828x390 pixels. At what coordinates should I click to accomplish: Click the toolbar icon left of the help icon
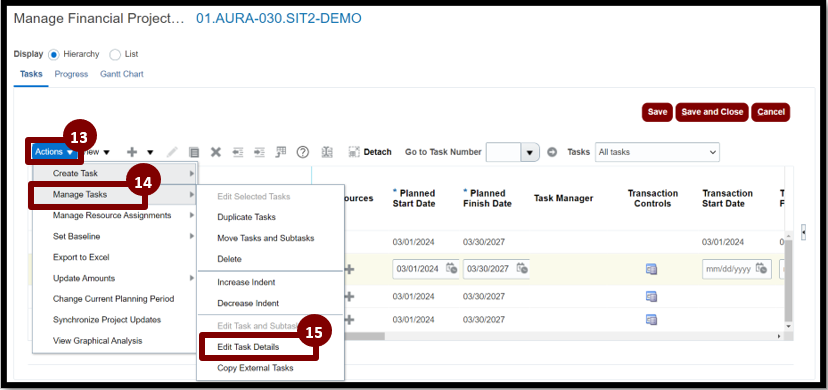[x=281, y=152]
